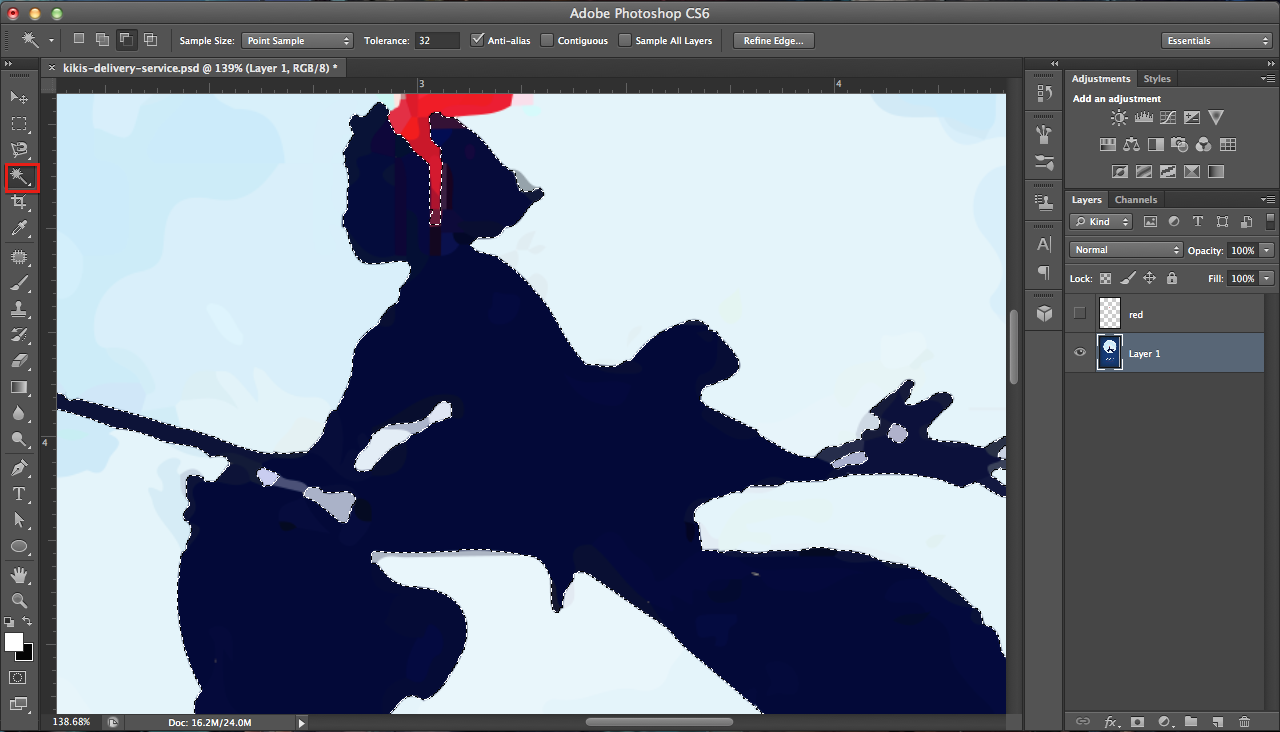Screen dimensions: 1280x732
Task: Add a Color Balance adjustment
Action: pyautogui.click(x=1132, y=145)
